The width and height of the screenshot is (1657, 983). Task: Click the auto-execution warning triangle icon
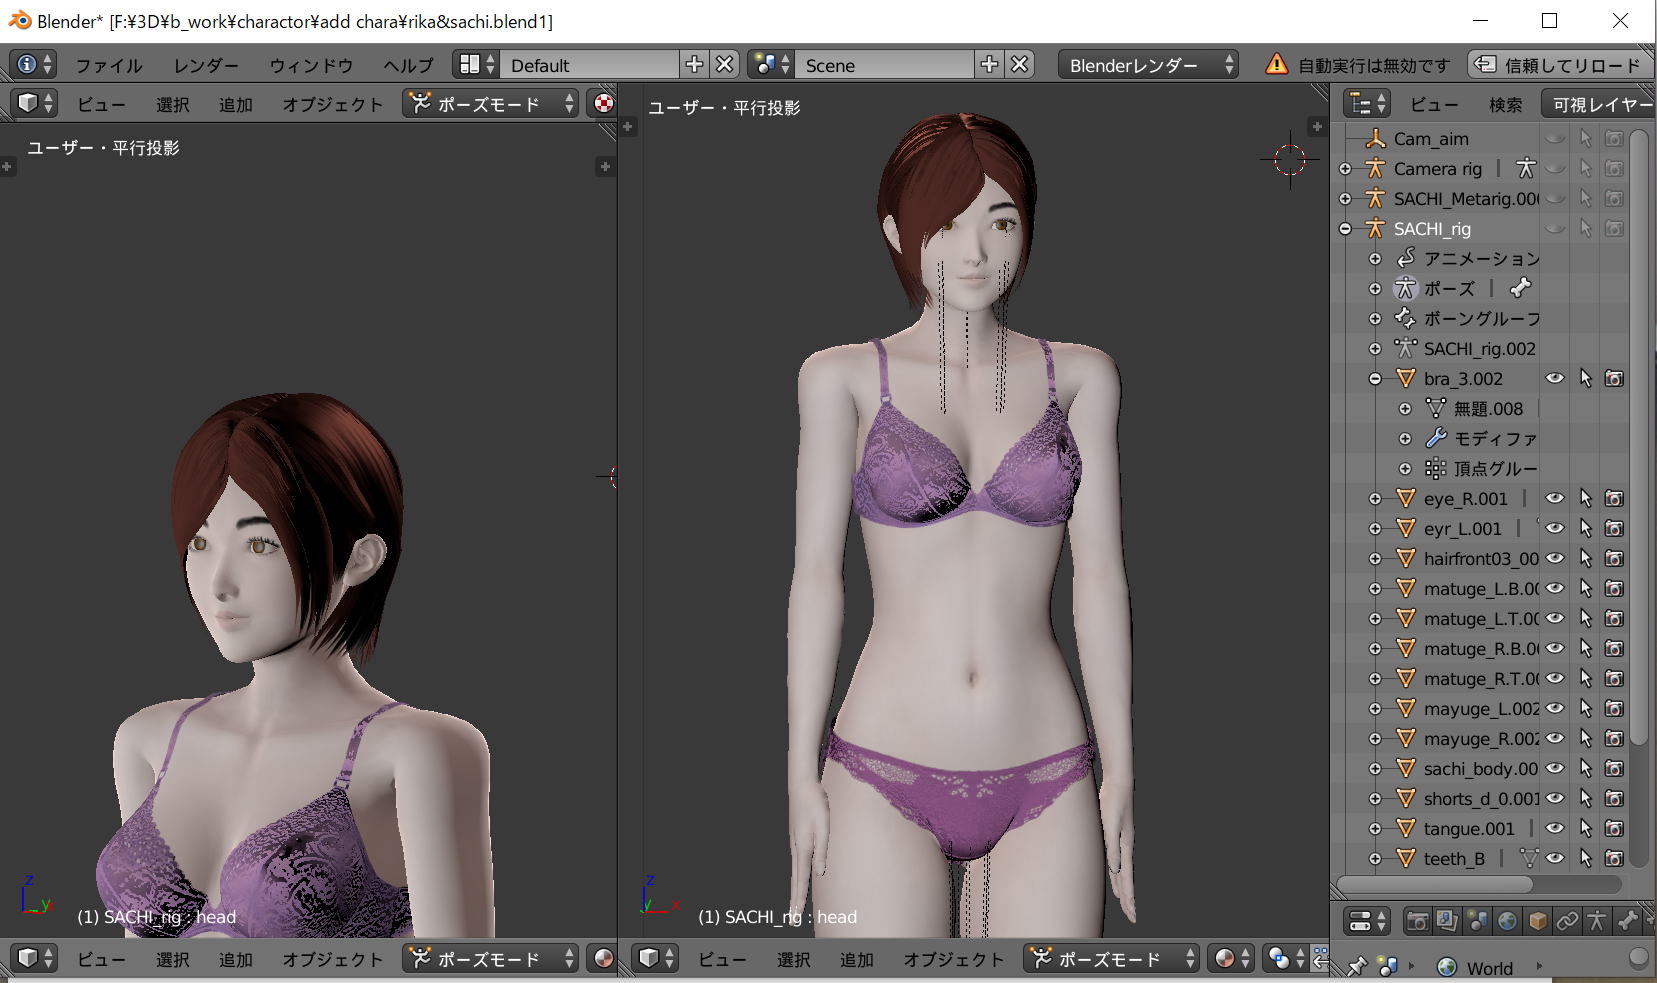(x=1276, y=65)
